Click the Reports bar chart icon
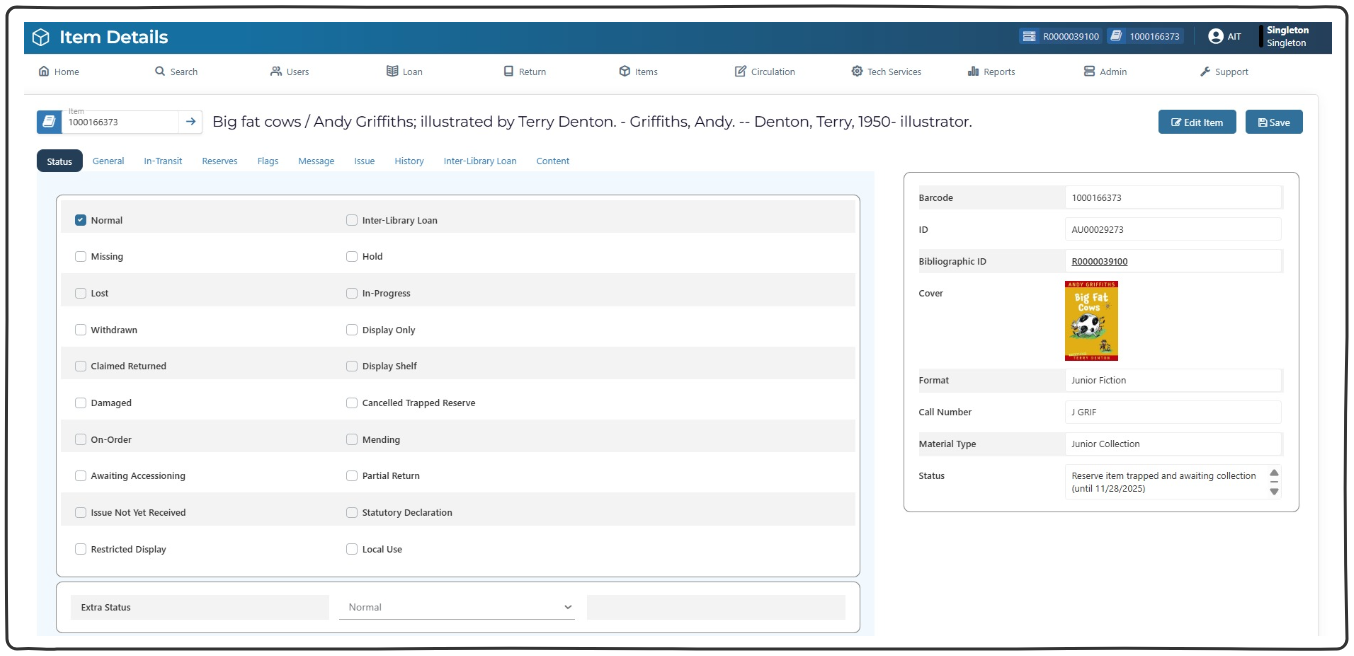1354x656 pixels. tap(973, 72)
